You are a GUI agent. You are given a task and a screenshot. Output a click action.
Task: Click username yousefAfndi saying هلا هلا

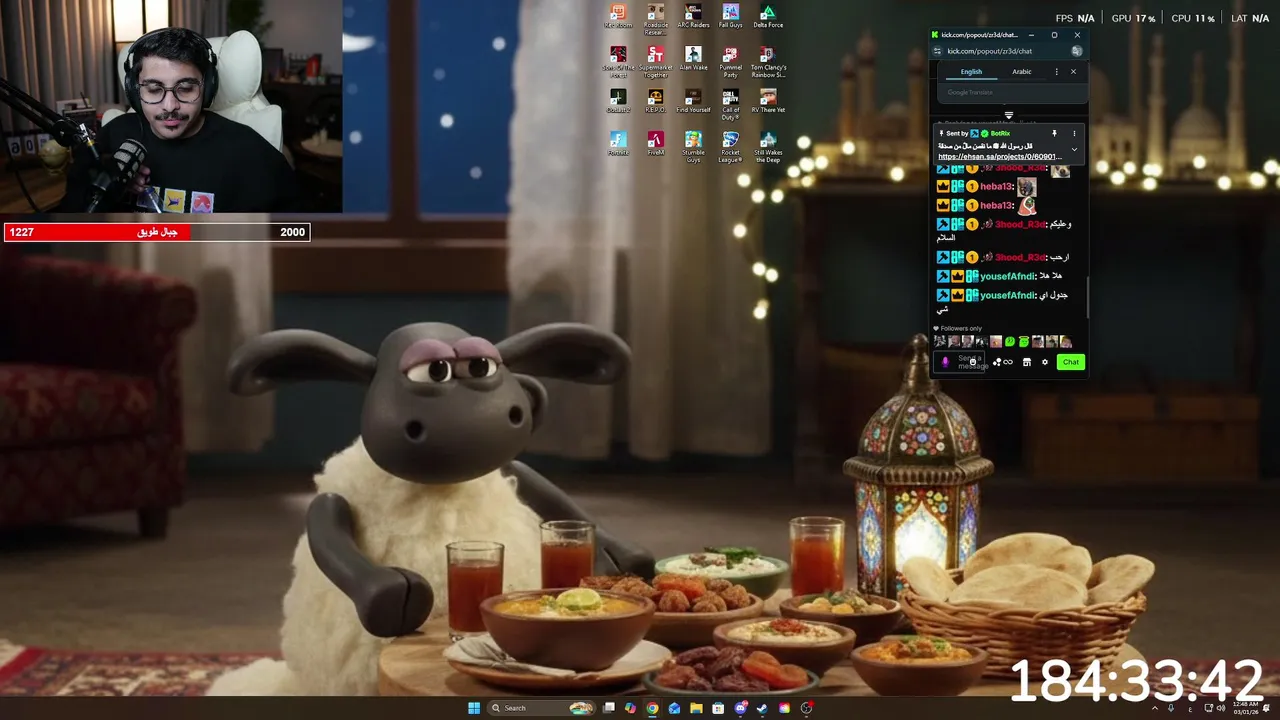1007,276
